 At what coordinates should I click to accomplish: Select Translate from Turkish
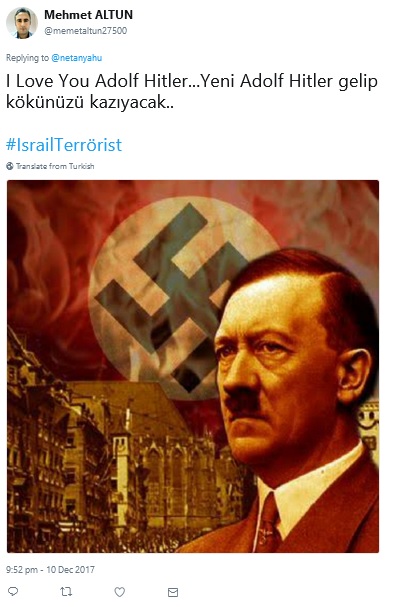[x=55, y=166]
